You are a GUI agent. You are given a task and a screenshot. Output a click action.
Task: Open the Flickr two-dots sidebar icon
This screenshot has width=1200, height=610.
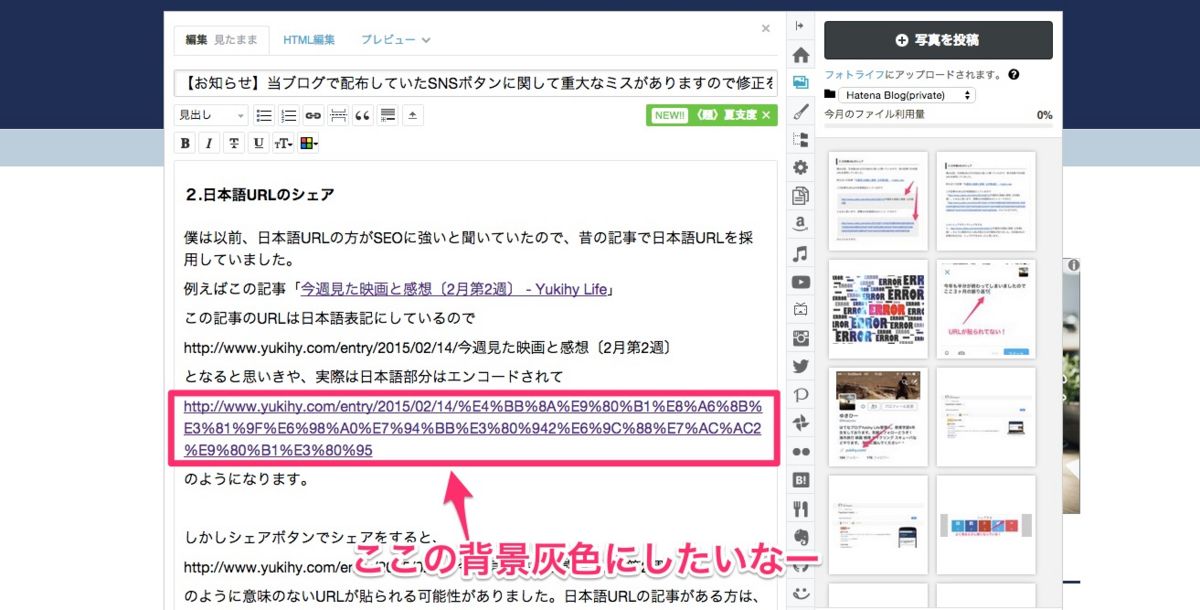pos(800,452)
